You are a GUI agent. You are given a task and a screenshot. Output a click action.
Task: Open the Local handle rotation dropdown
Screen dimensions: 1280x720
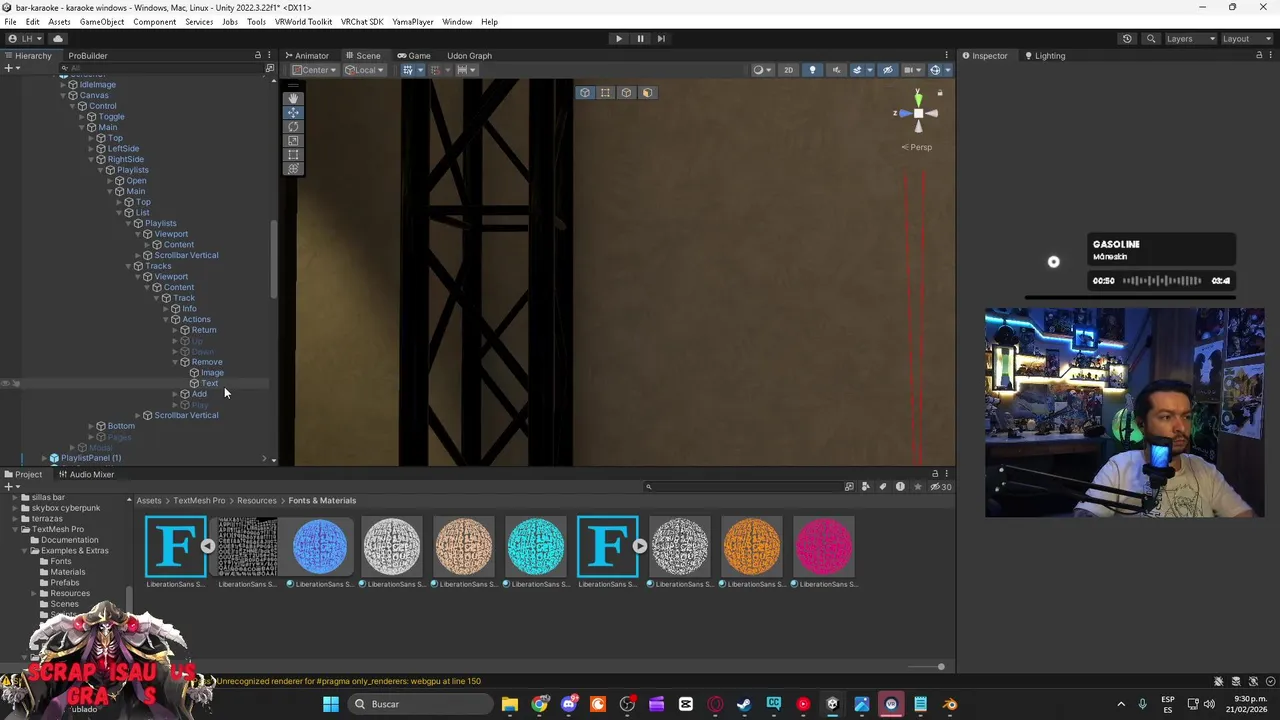[x=363, y=70]
